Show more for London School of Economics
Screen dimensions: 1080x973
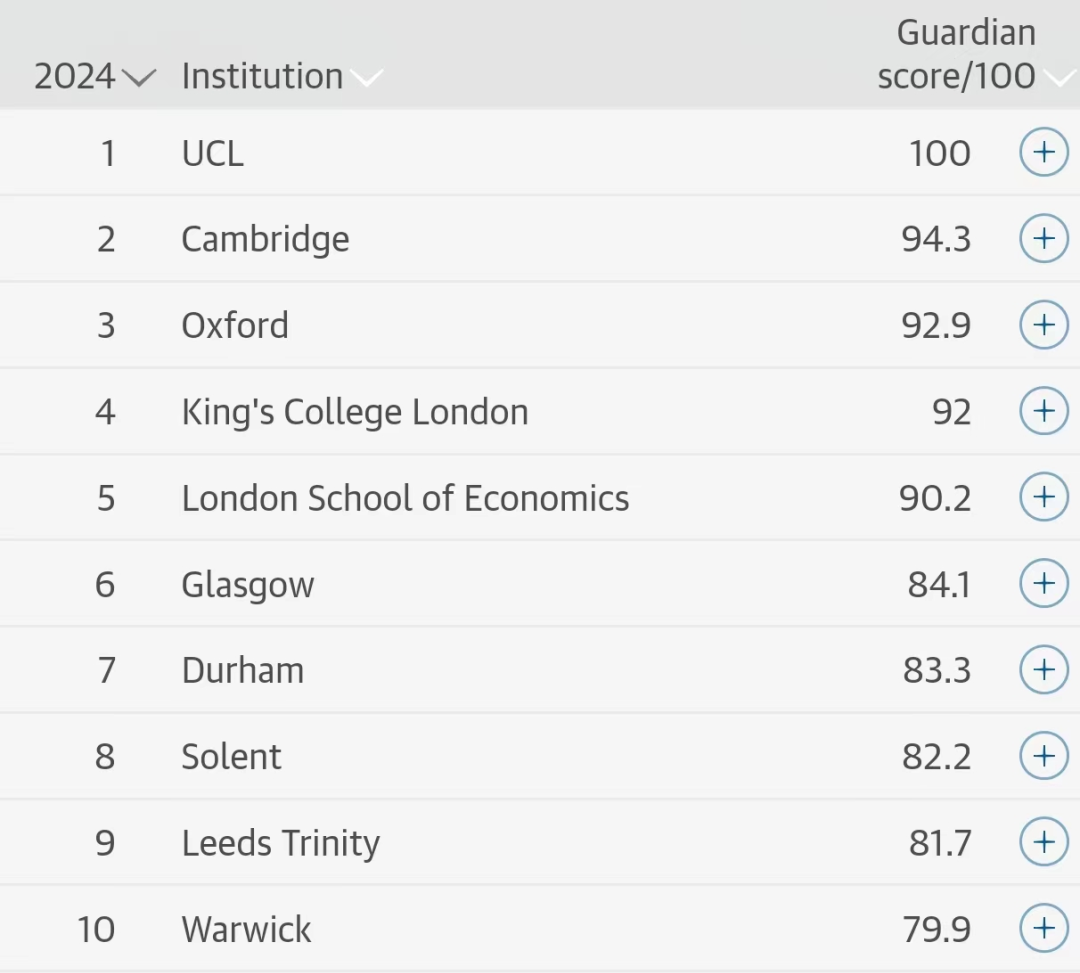[x=1044, y=496]
